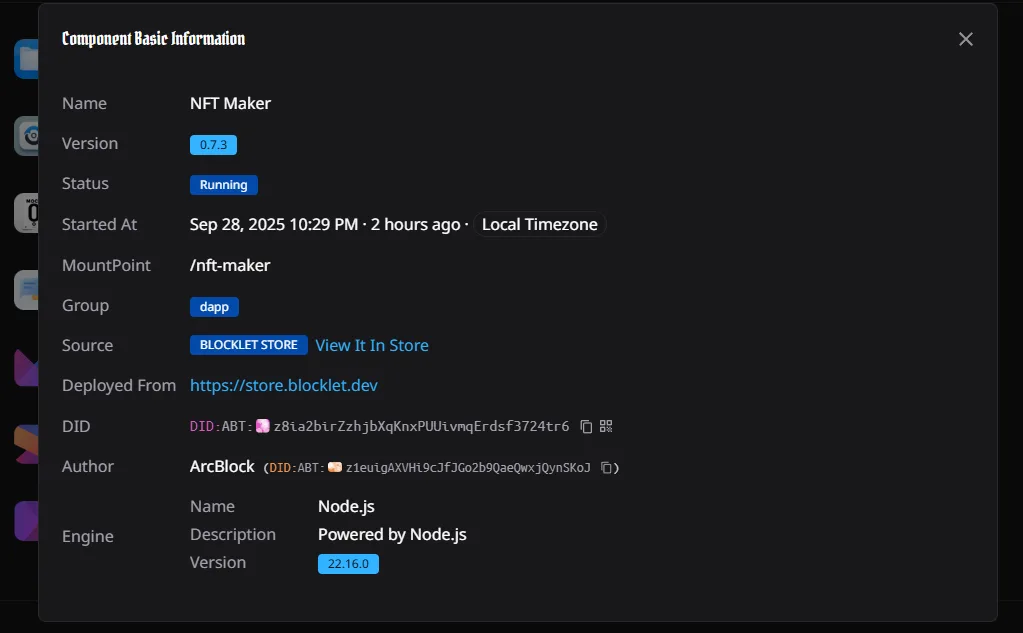Click the 22.16.0 engine version badge

[348, 564]
